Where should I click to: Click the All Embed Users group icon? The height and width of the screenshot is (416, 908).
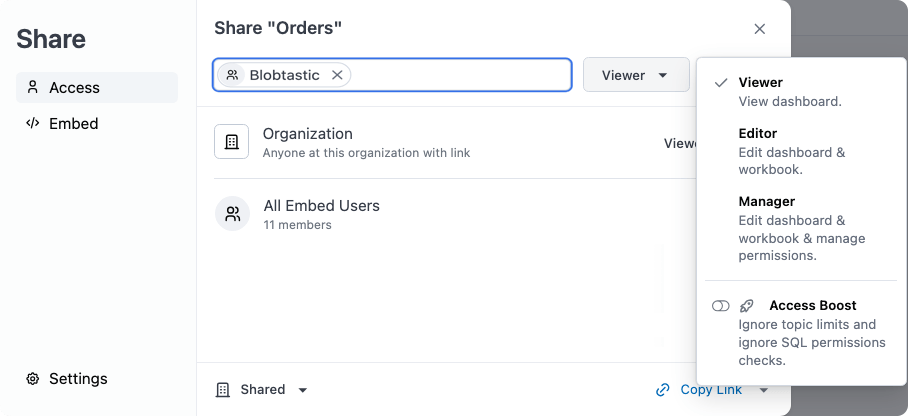pos(232,214)
